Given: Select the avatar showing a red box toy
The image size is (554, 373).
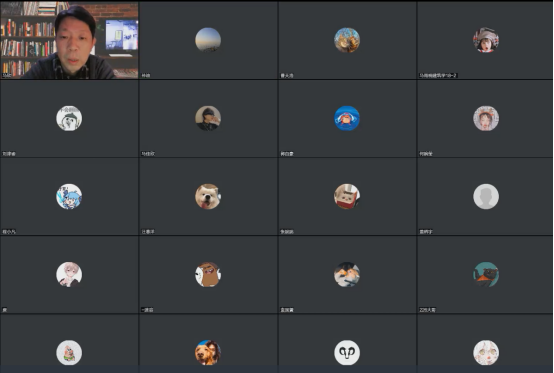Looking at the screenshot, I should tap(347, 196).
